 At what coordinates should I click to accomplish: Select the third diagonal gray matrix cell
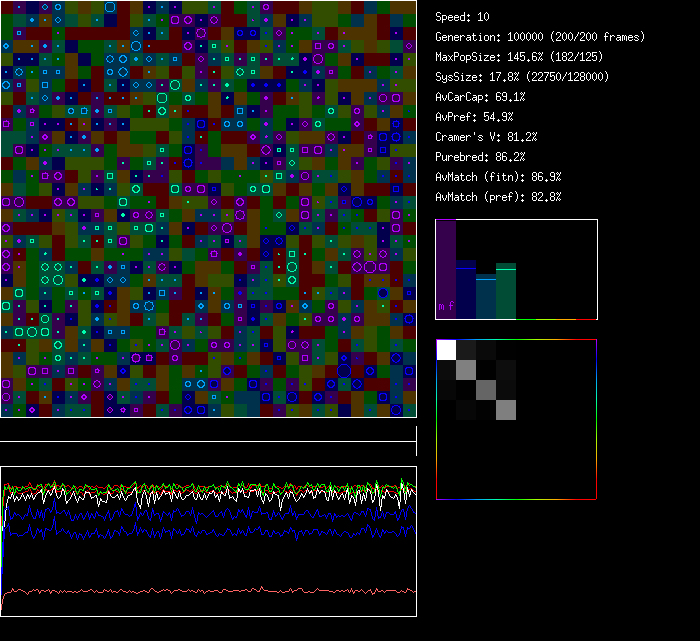(x=486, y=390)
